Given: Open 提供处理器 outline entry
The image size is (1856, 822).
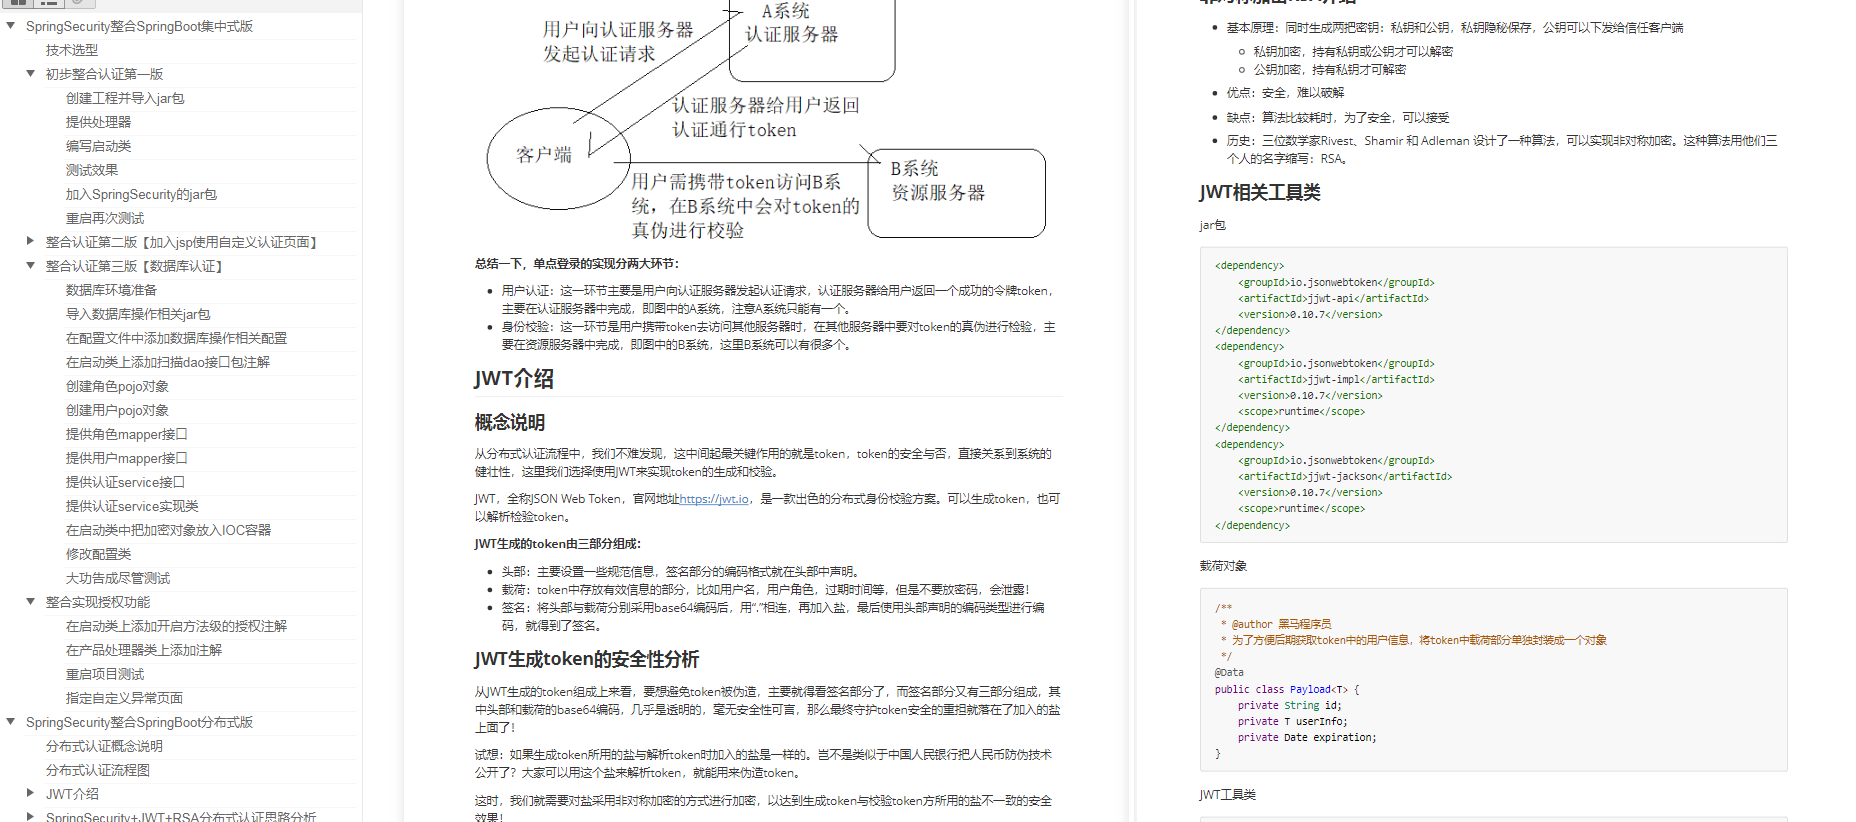Looking at the screenshot, I should (x=98, y=122).
